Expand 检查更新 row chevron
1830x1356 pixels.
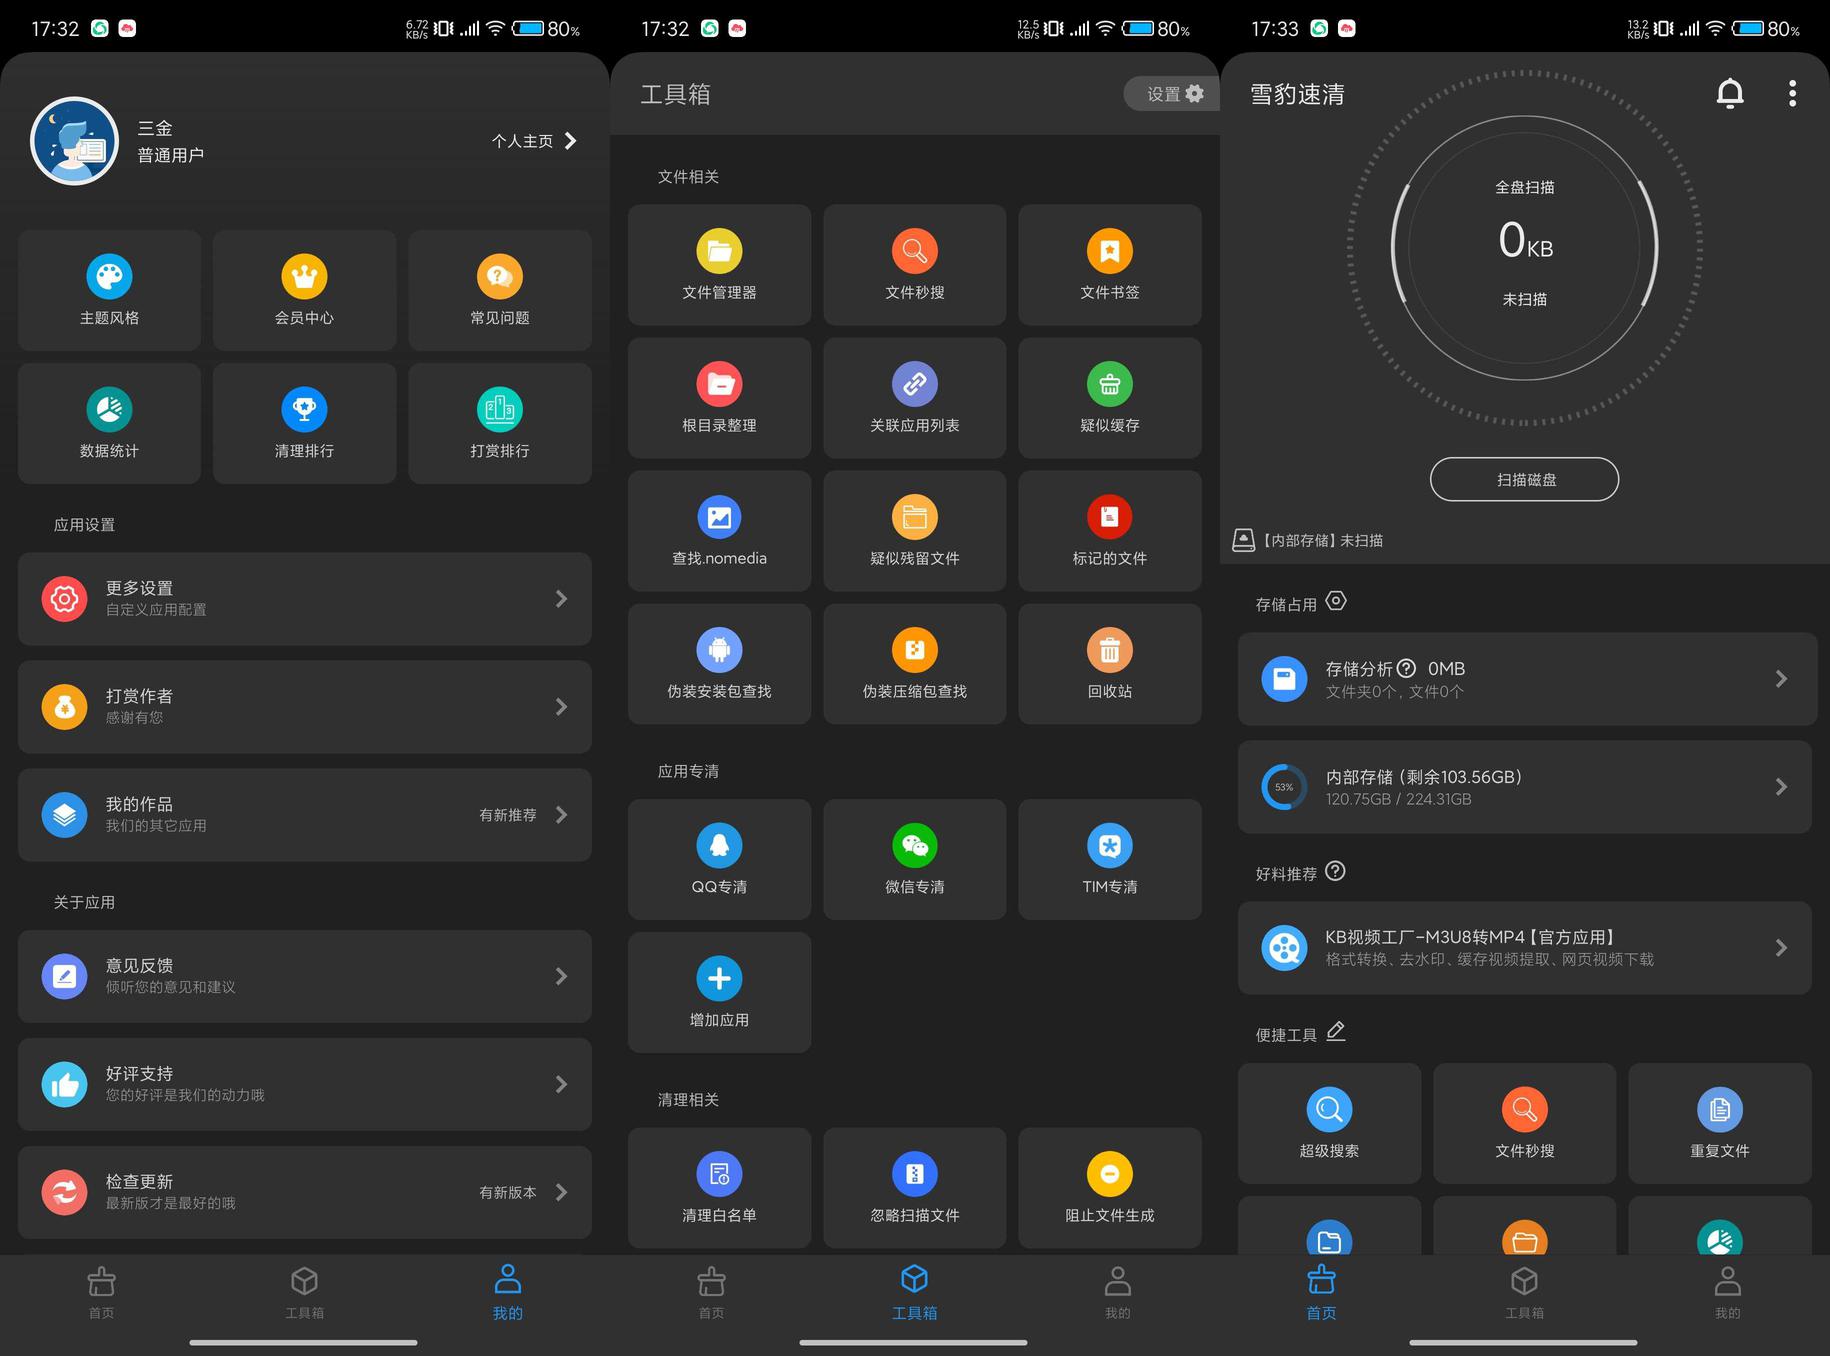[561, 1192]
